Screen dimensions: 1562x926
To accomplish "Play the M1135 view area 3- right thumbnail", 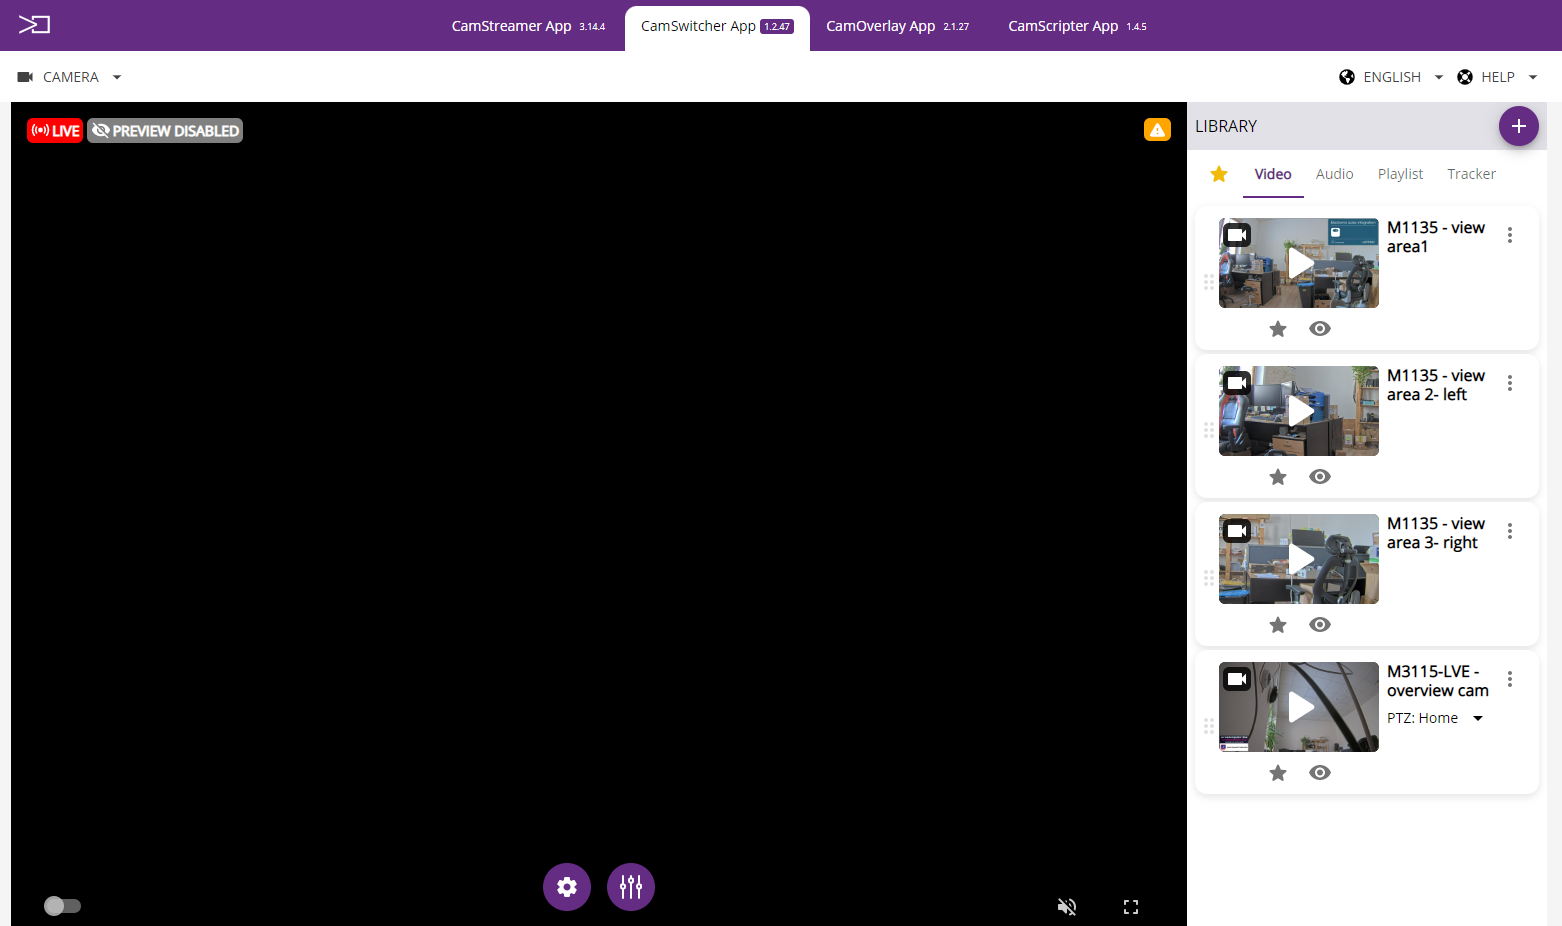I will [x=1299, y=559].
